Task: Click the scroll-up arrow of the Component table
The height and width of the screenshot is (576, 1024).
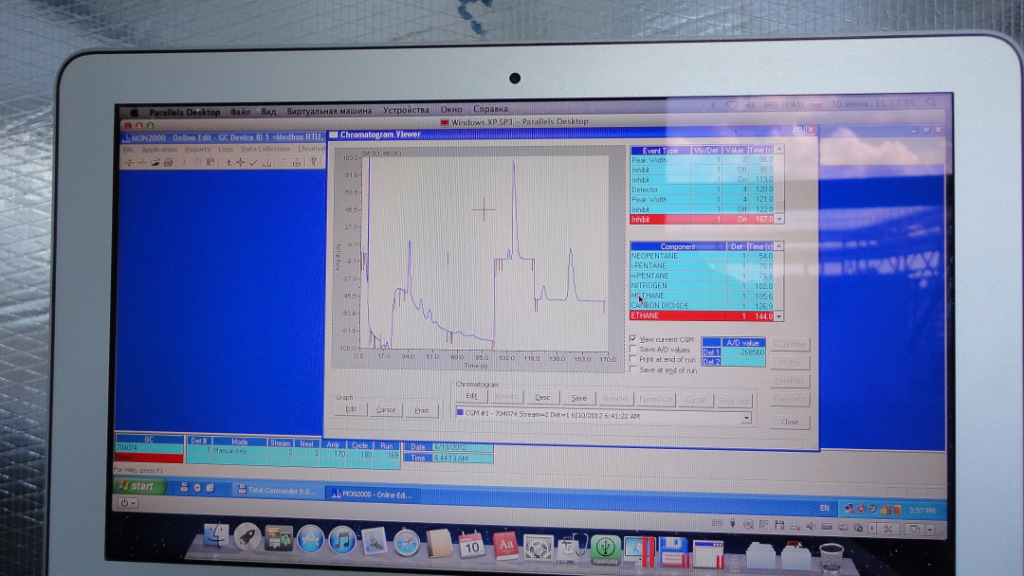Action: coord(778,246)
